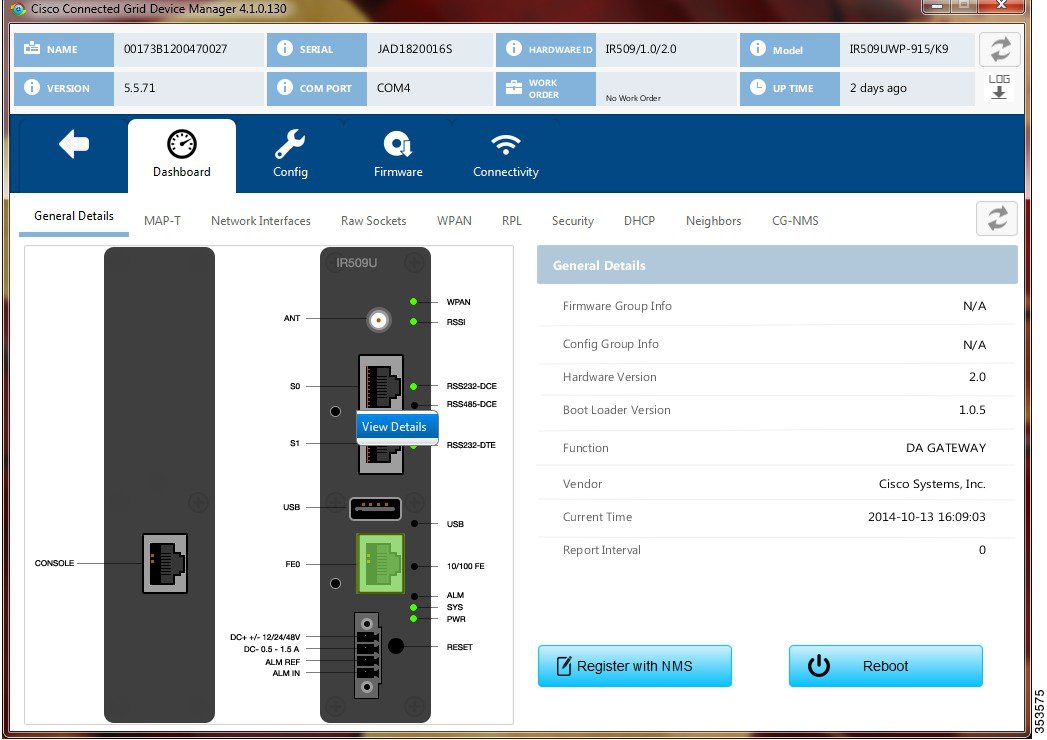Click the No Work Order text
Viewport: 1047px width, 740px height.
pyautogui.click(x=633, y=98)
